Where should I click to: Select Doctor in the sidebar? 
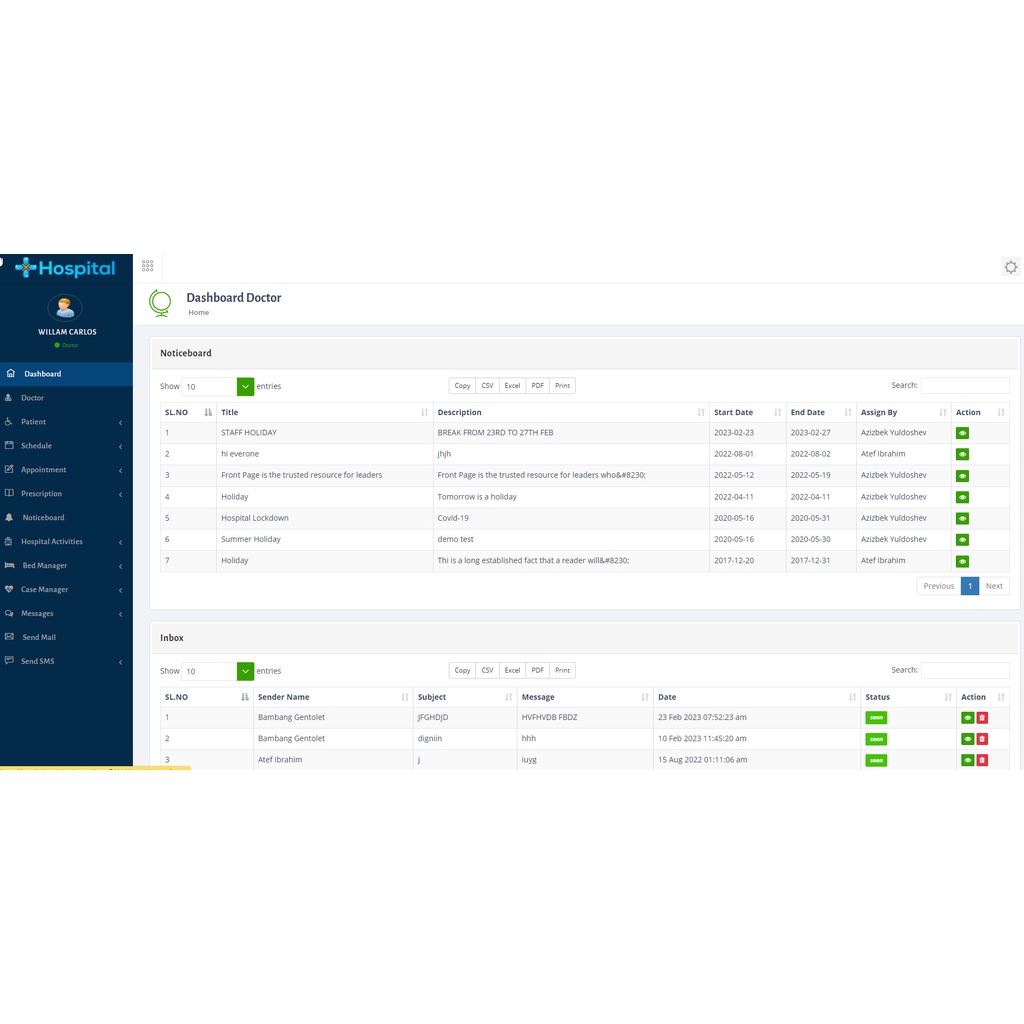pos(33,398)
